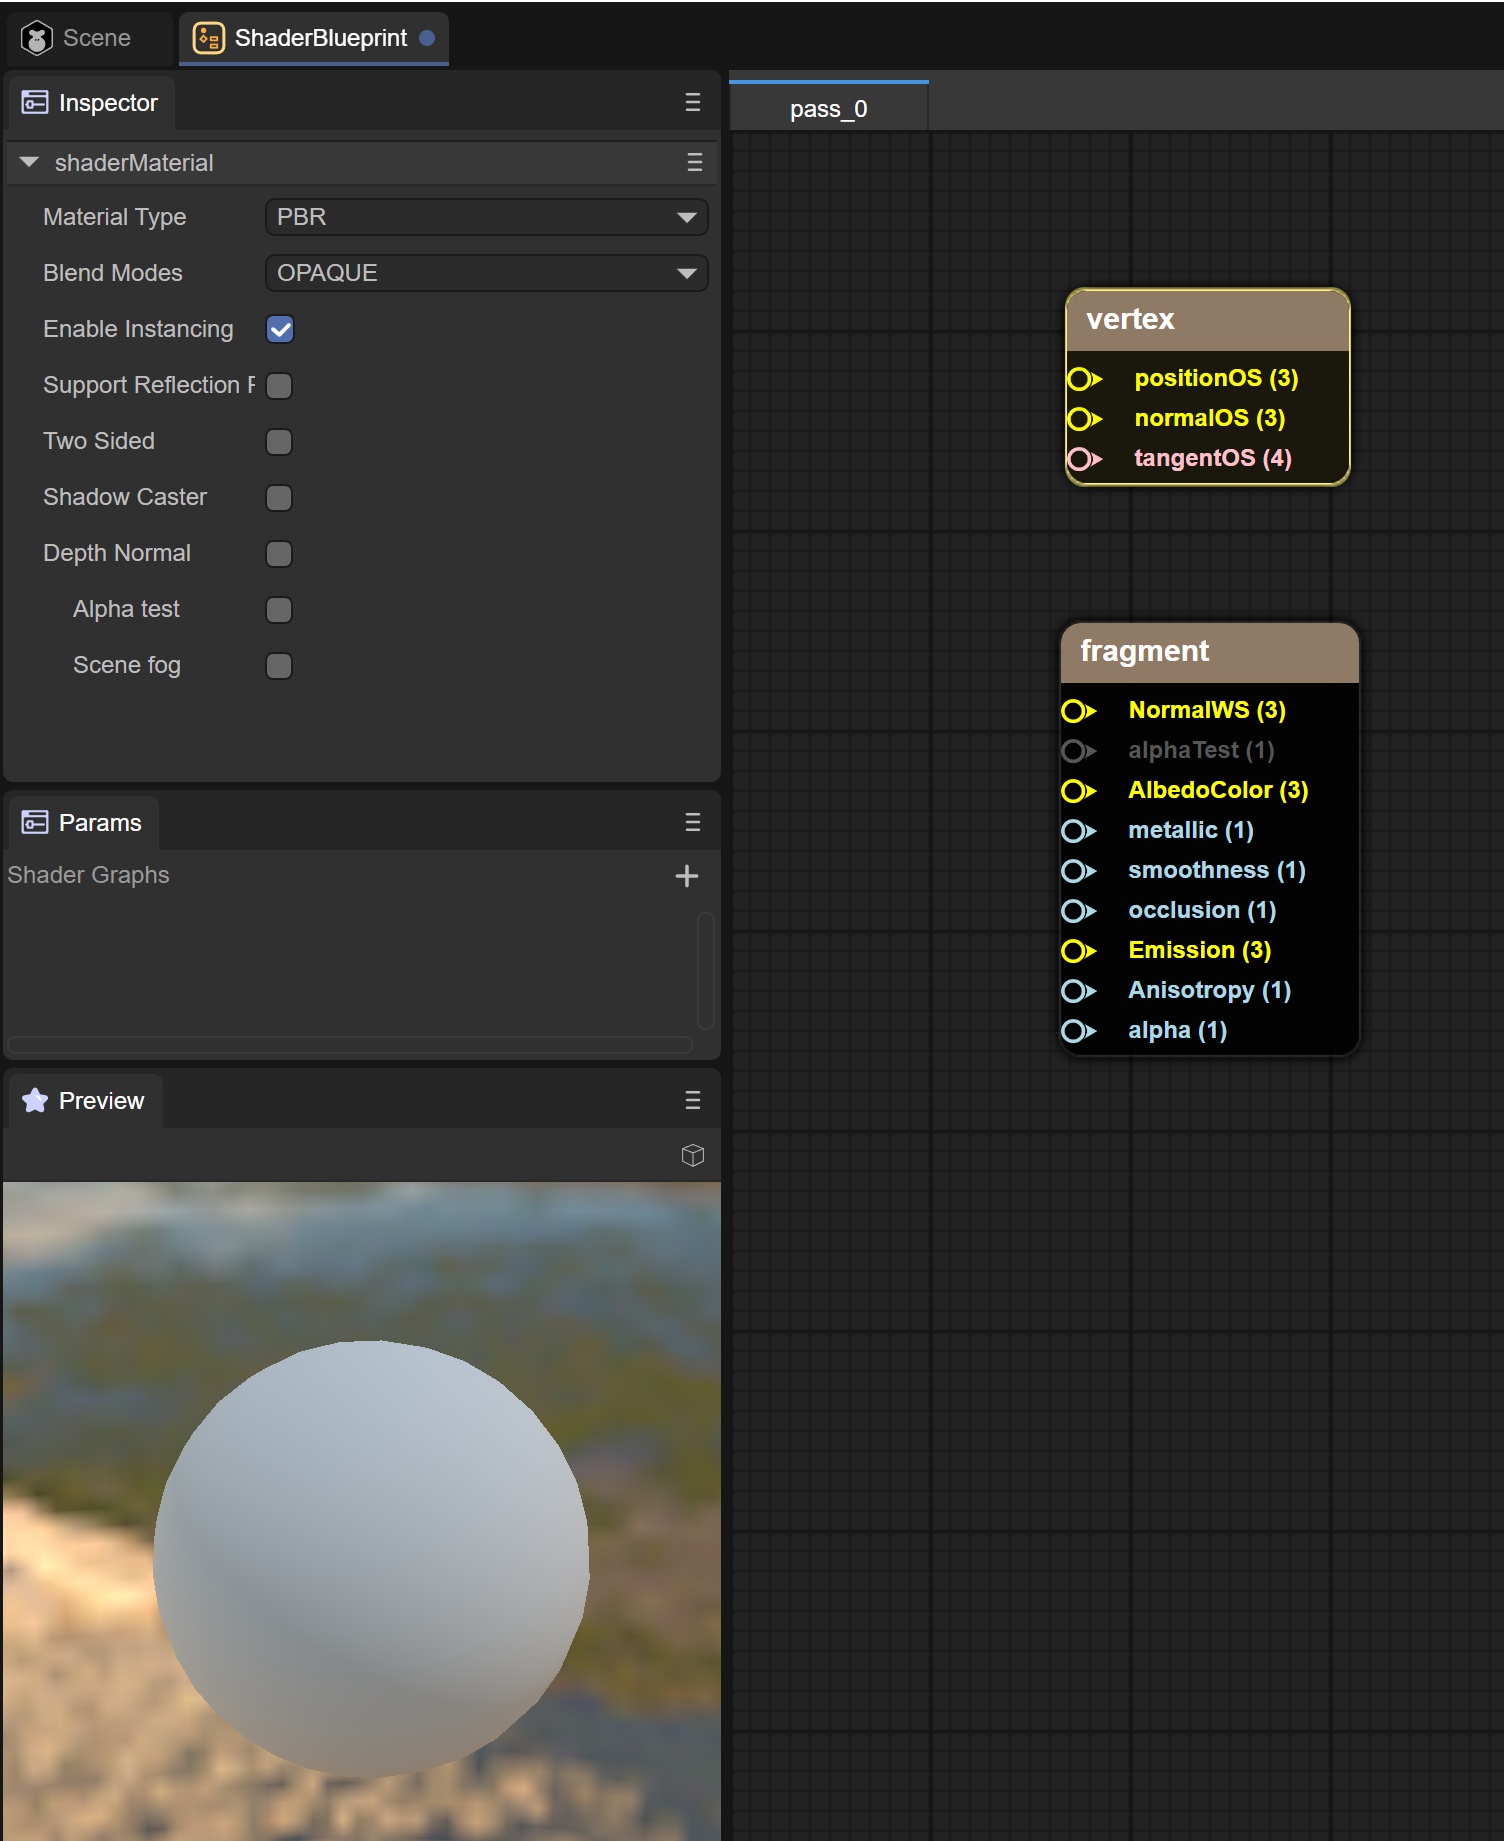Open the Inspector panel hamburger menu

point(692,103)
